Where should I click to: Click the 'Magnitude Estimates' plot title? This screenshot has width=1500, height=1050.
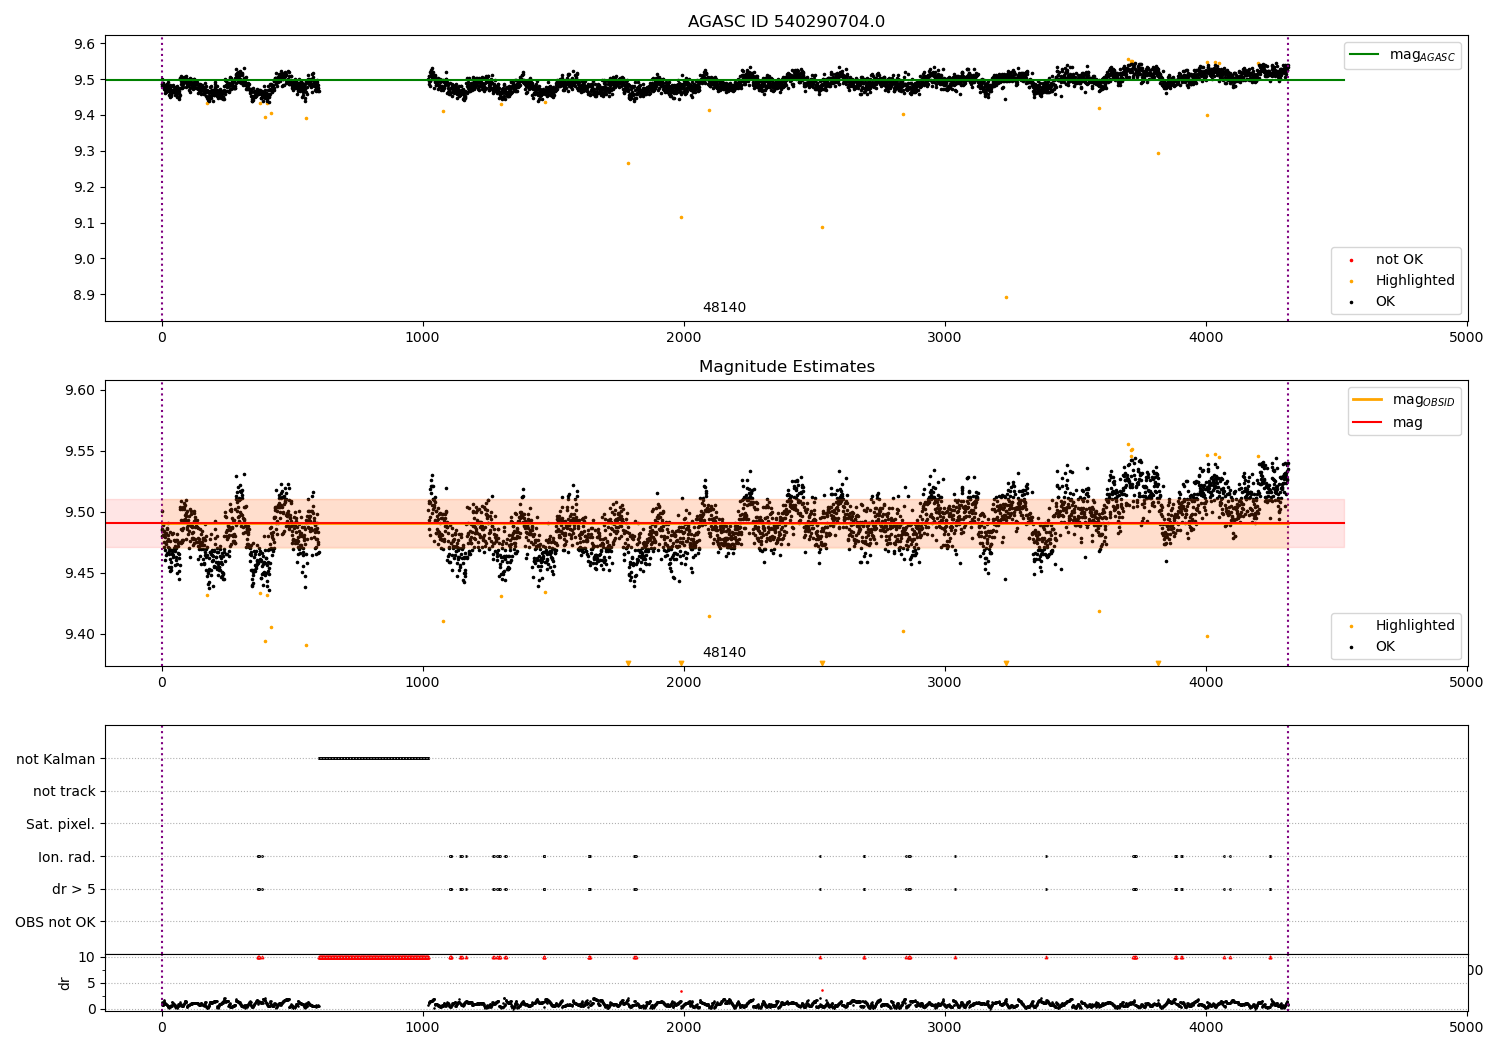[x=786, y=367]
